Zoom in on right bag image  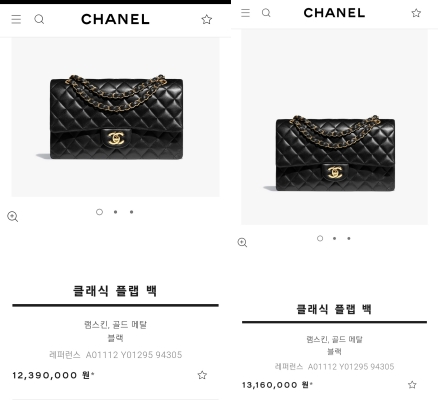[x=242, y=242]
